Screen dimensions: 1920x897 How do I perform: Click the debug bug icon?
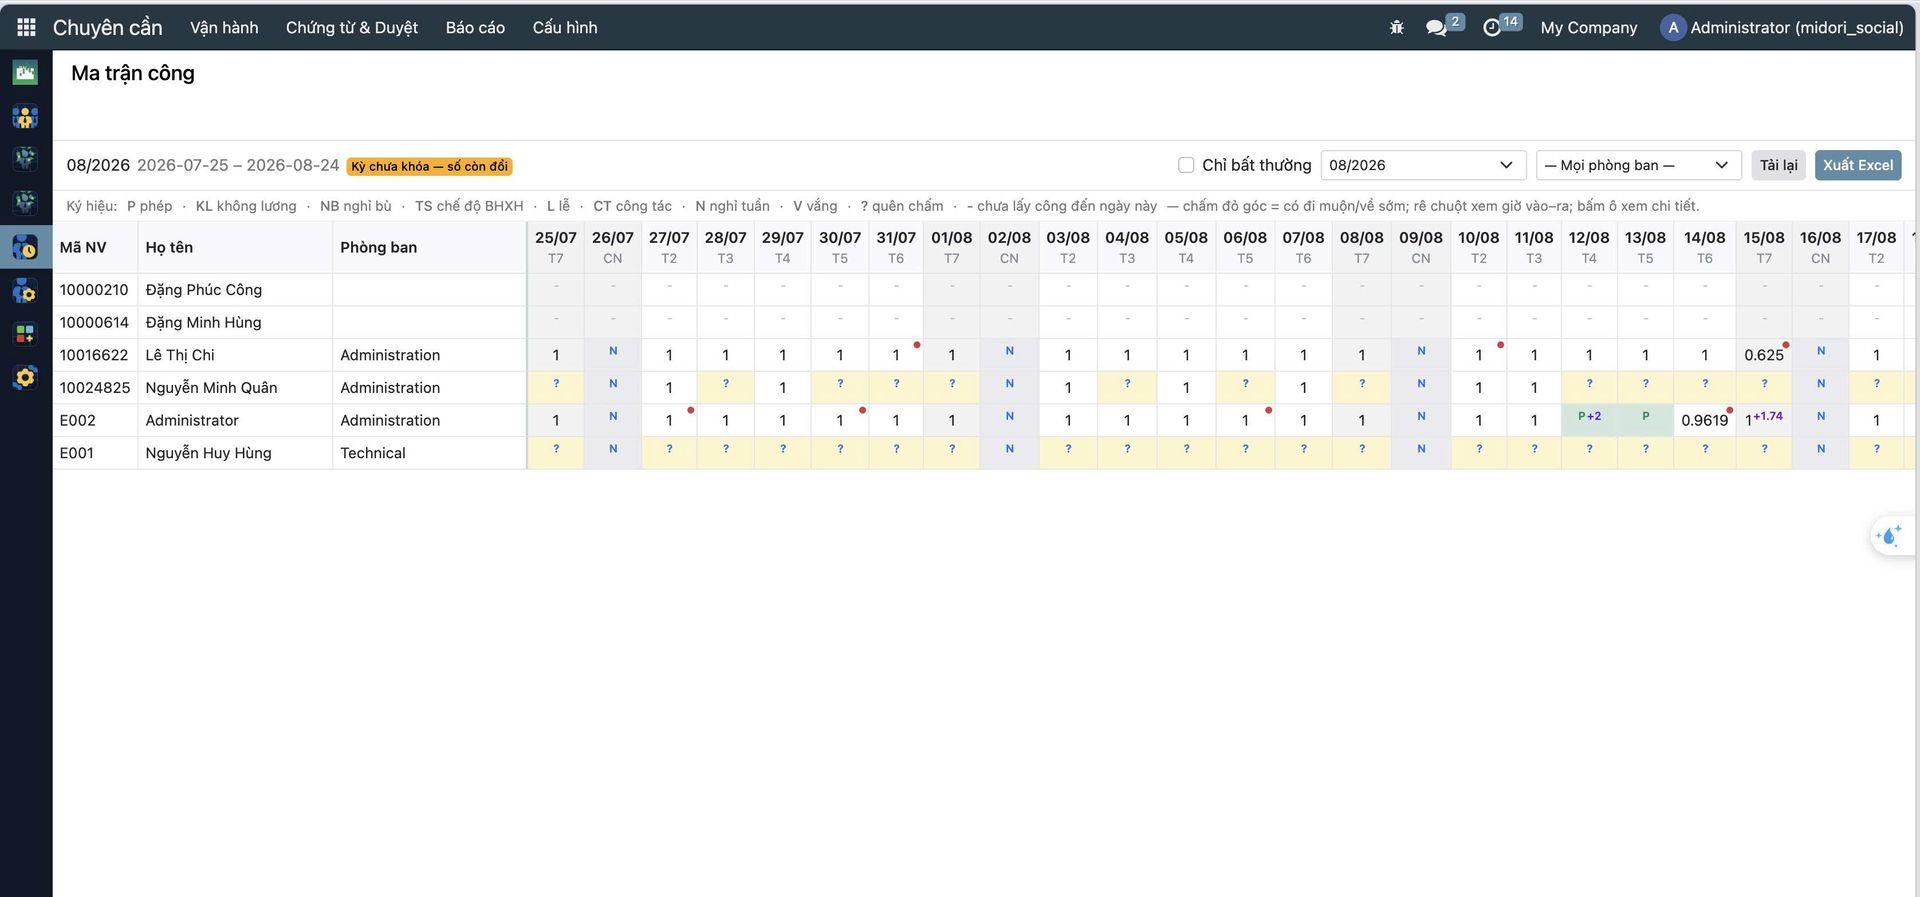pos(1397,28)
